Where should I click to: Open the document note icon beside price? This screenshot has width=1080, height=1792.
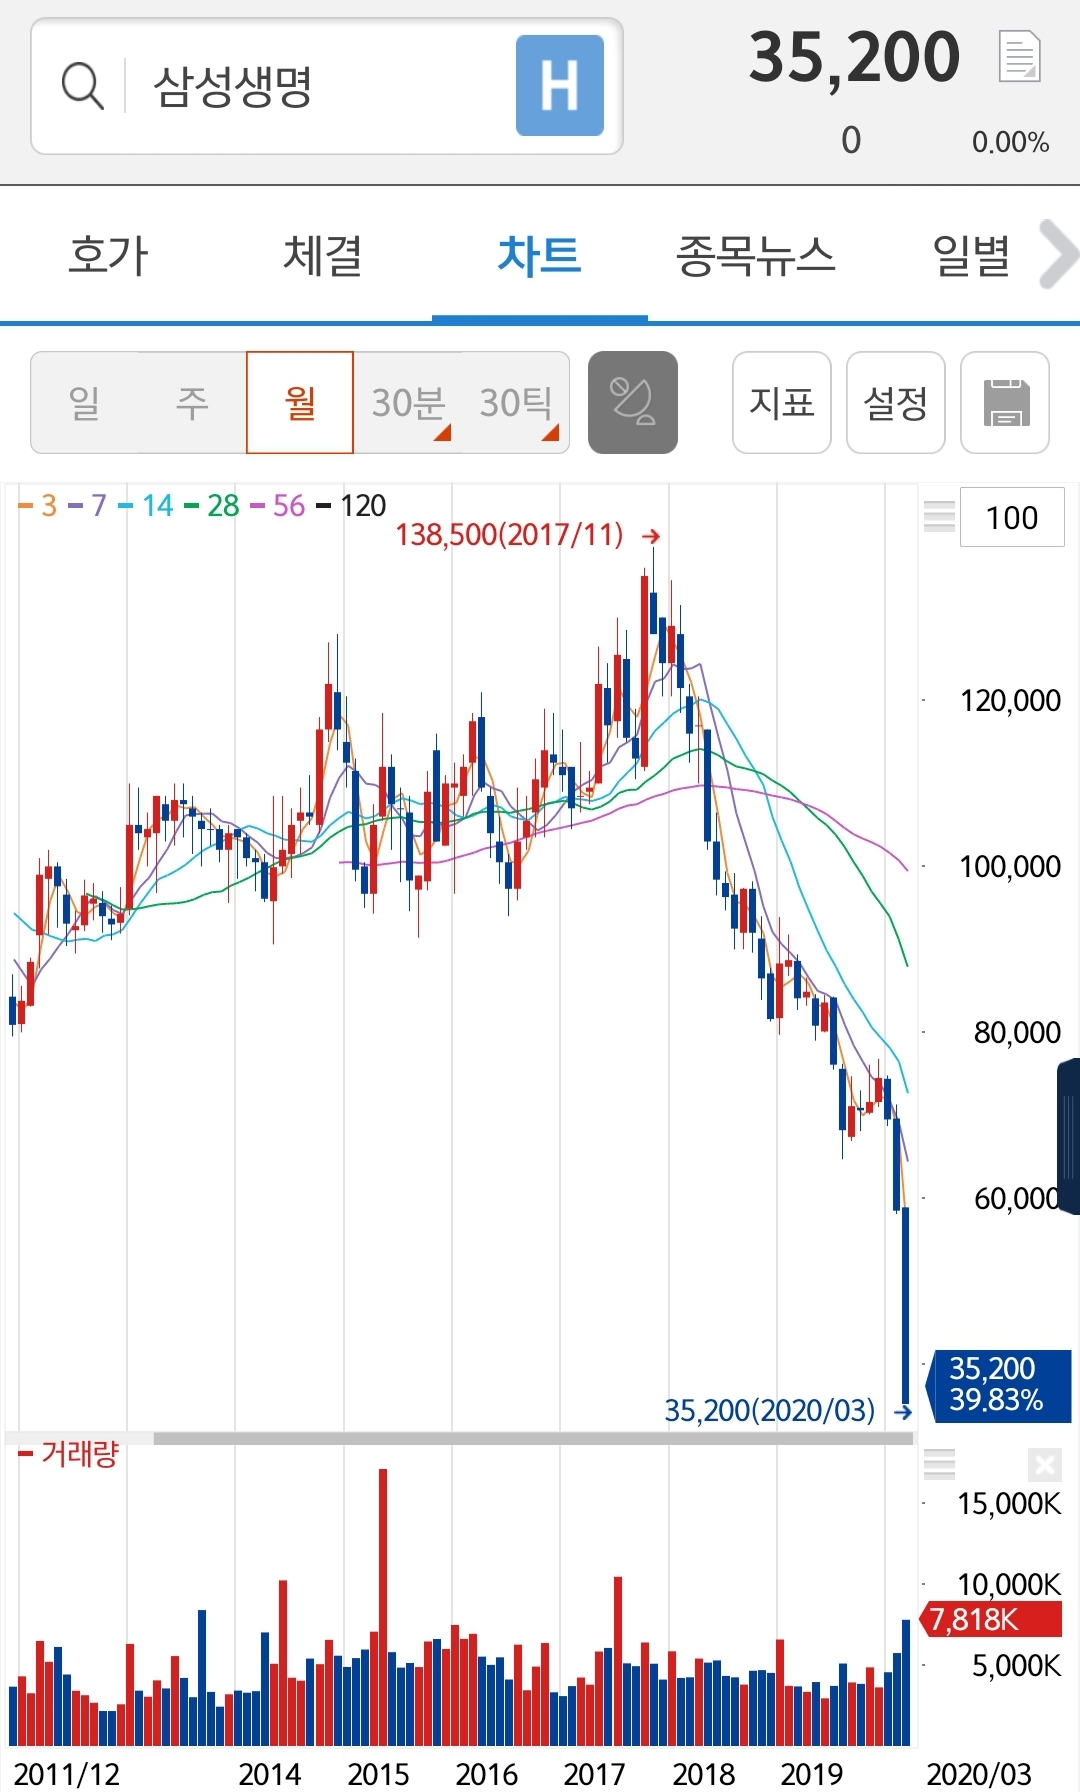pyautogui.click(x=1020, y=56)
